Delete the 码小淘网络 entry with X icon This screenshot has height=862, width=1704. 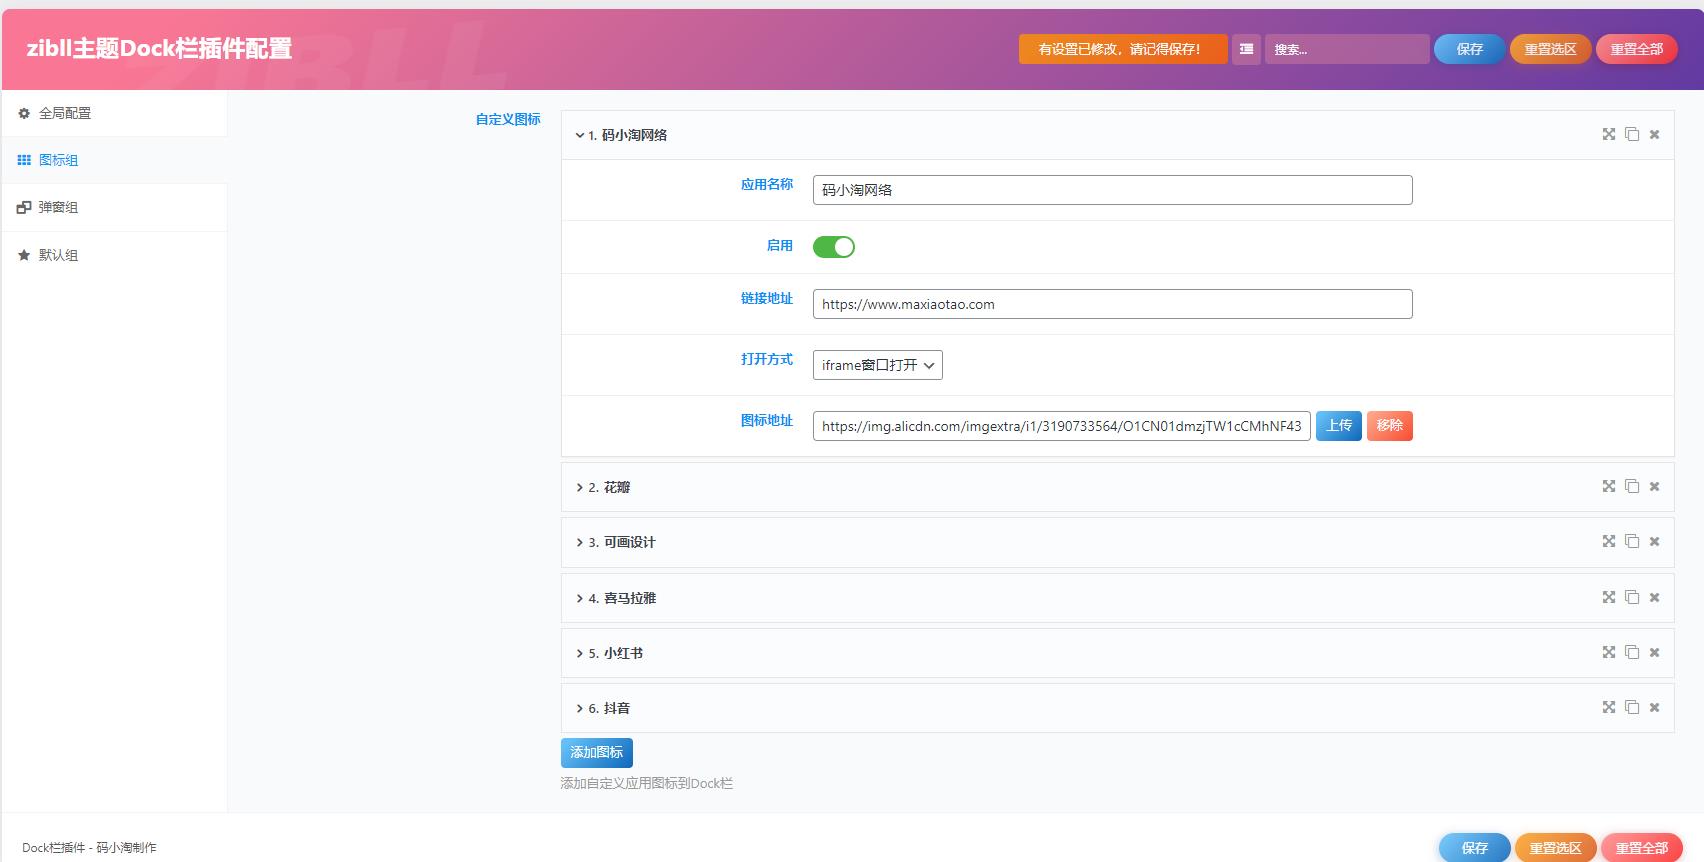tap(1654, 135)
